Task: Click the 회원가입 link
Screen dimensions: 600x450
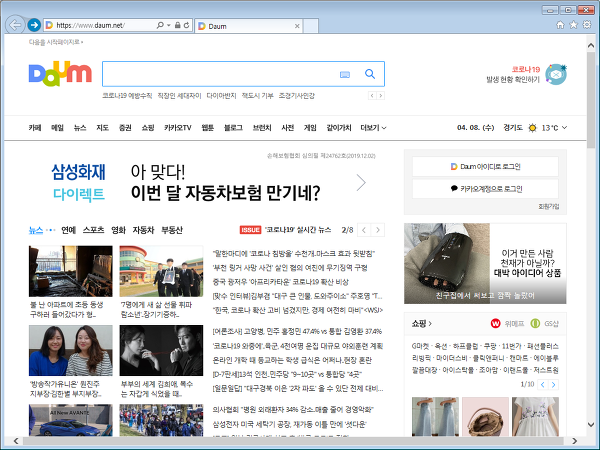Action: [549, 207]
